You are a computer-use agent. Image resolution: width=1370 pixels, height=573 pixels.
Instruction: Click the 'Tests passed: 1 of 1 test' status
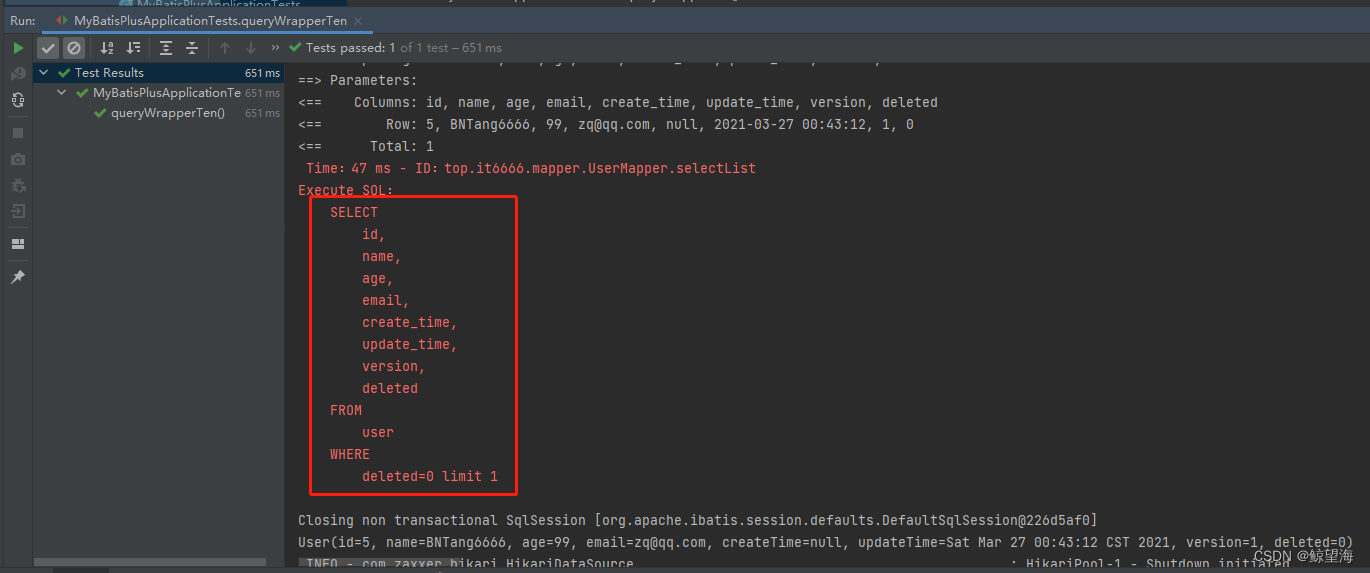pos(395,47)
